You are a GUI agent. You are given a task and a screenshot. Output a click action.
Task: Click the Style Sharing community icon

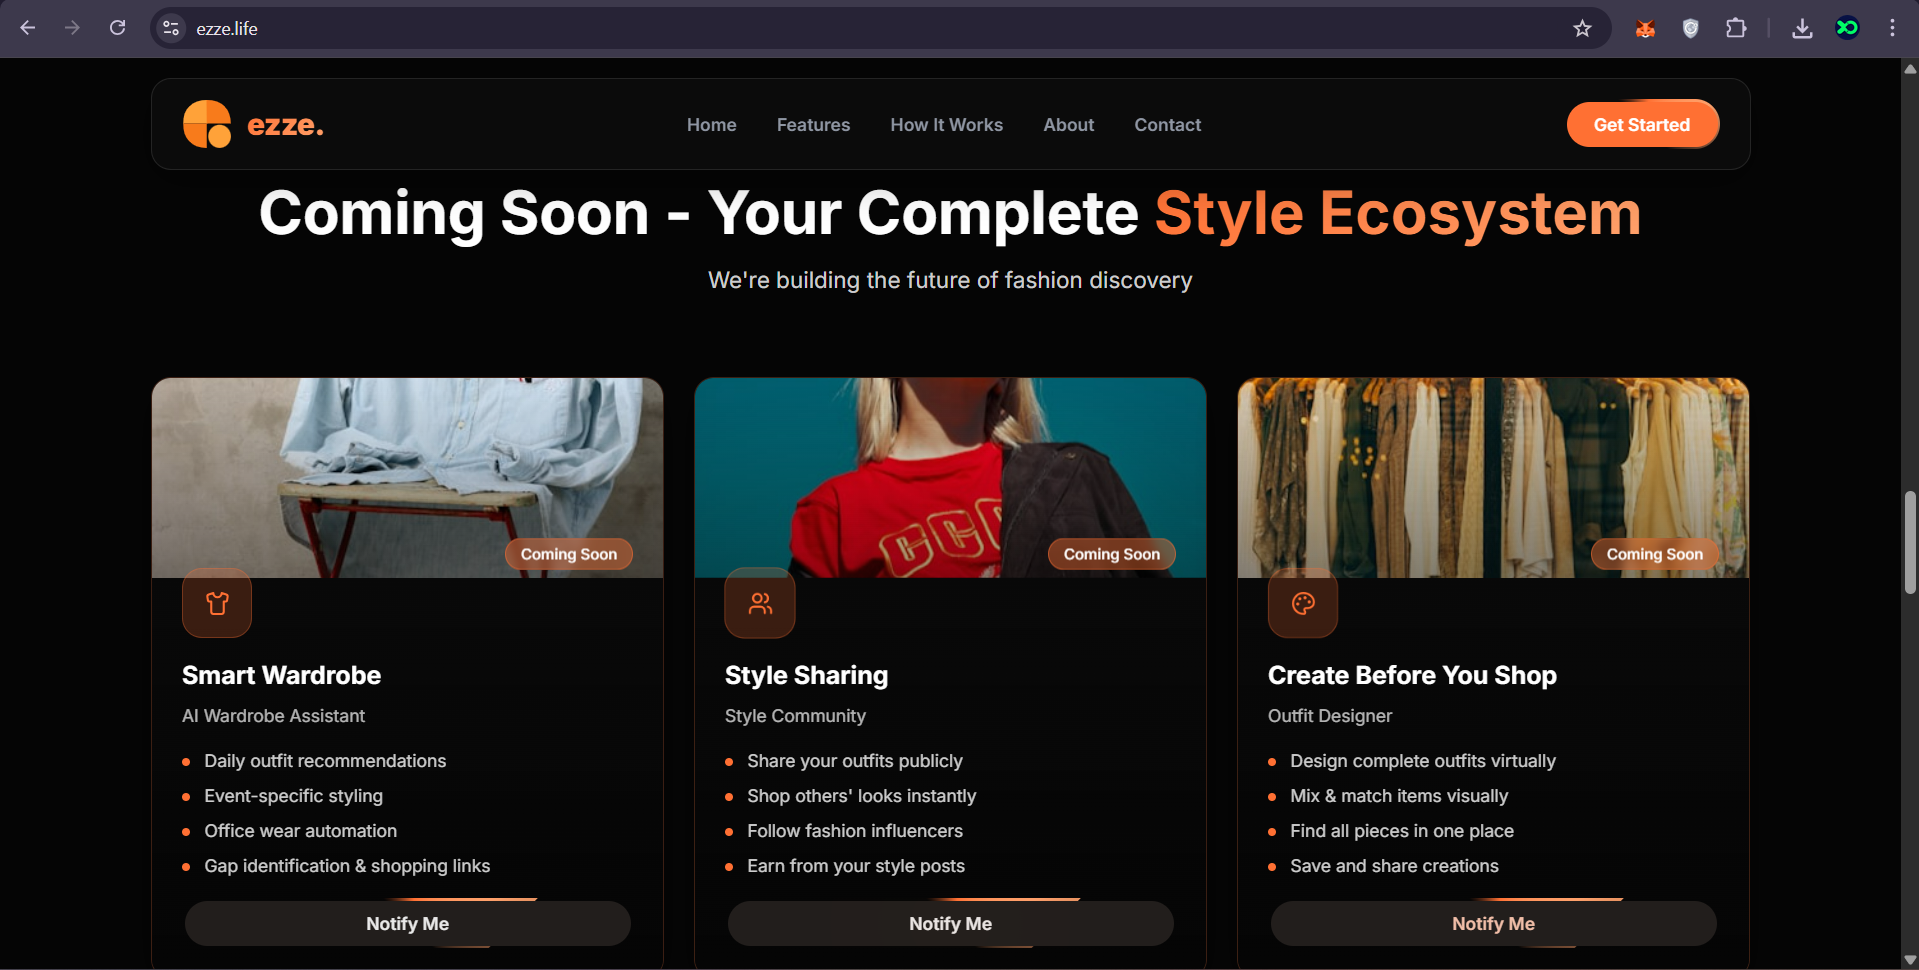[759, 603]
